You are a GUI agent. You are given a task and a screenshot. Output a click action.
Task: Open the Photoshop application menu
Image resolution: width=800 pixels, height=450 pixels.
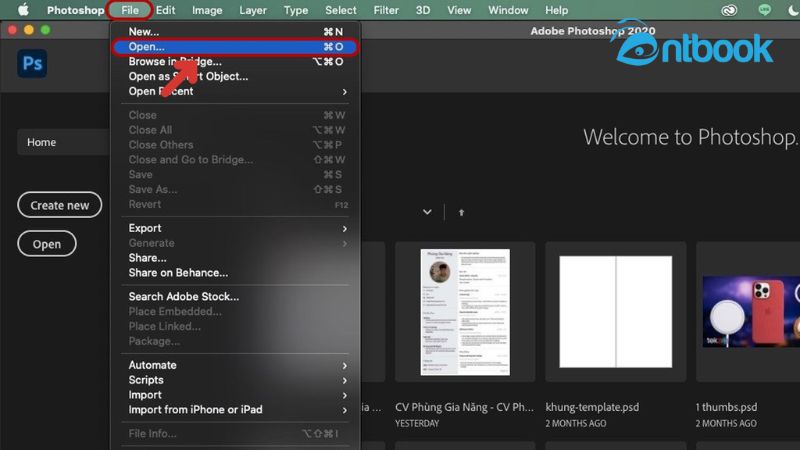click(x=76, y=10)
